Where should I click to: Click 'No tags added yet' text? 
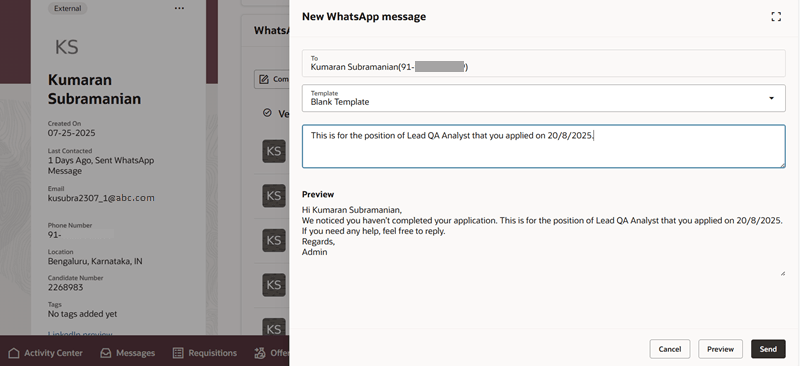click(82, 314)
